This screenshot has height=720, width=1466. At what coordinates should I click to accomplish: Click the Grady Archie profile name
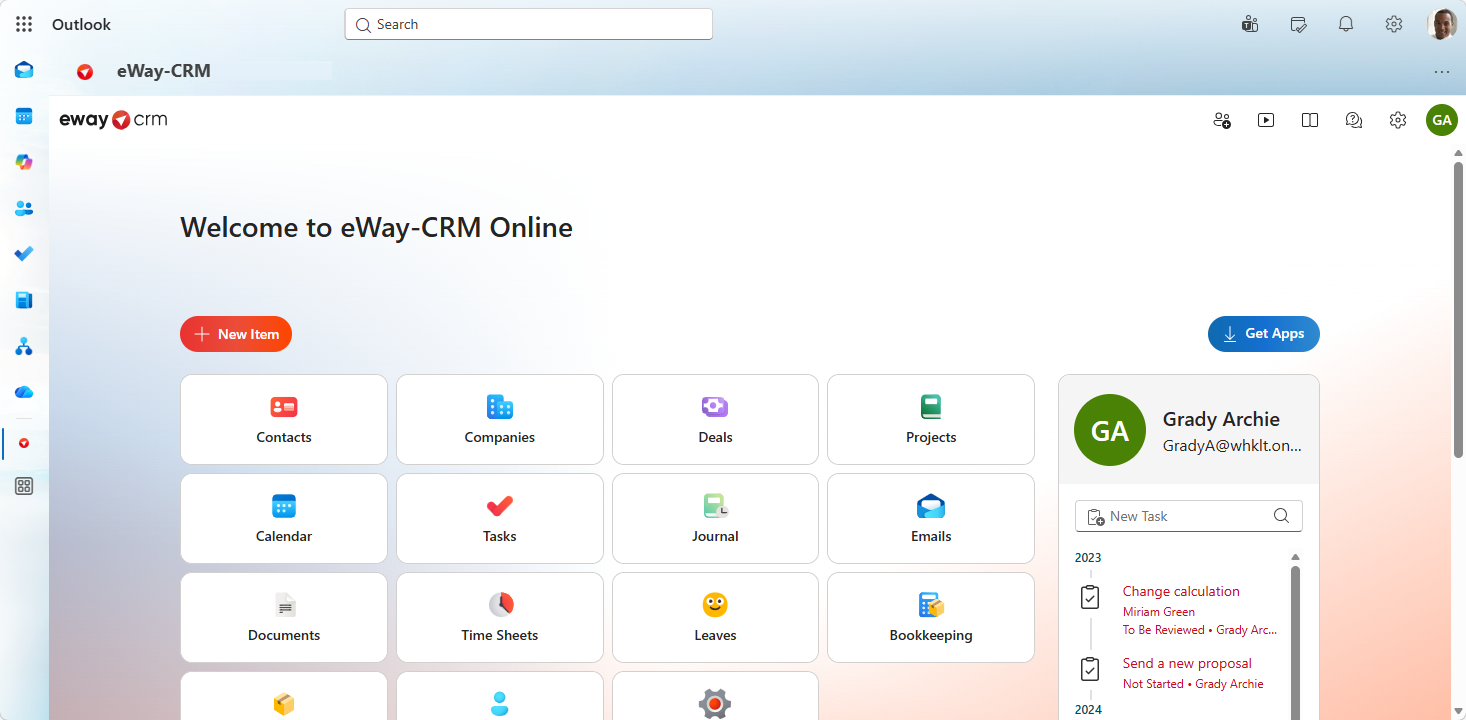tap(1221, 419)
